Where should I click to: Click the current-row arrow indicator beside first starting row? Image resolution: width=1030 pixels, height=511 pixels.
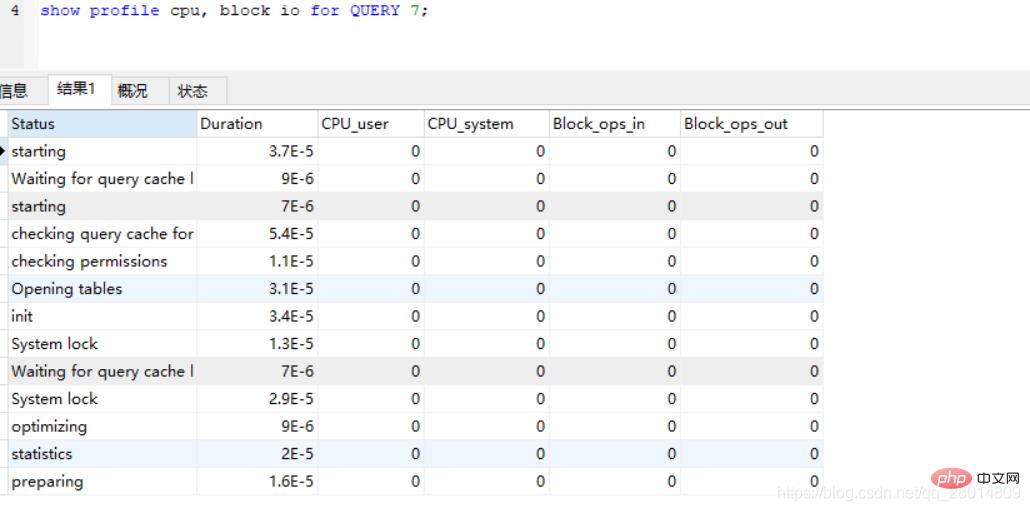coord(4,151)
